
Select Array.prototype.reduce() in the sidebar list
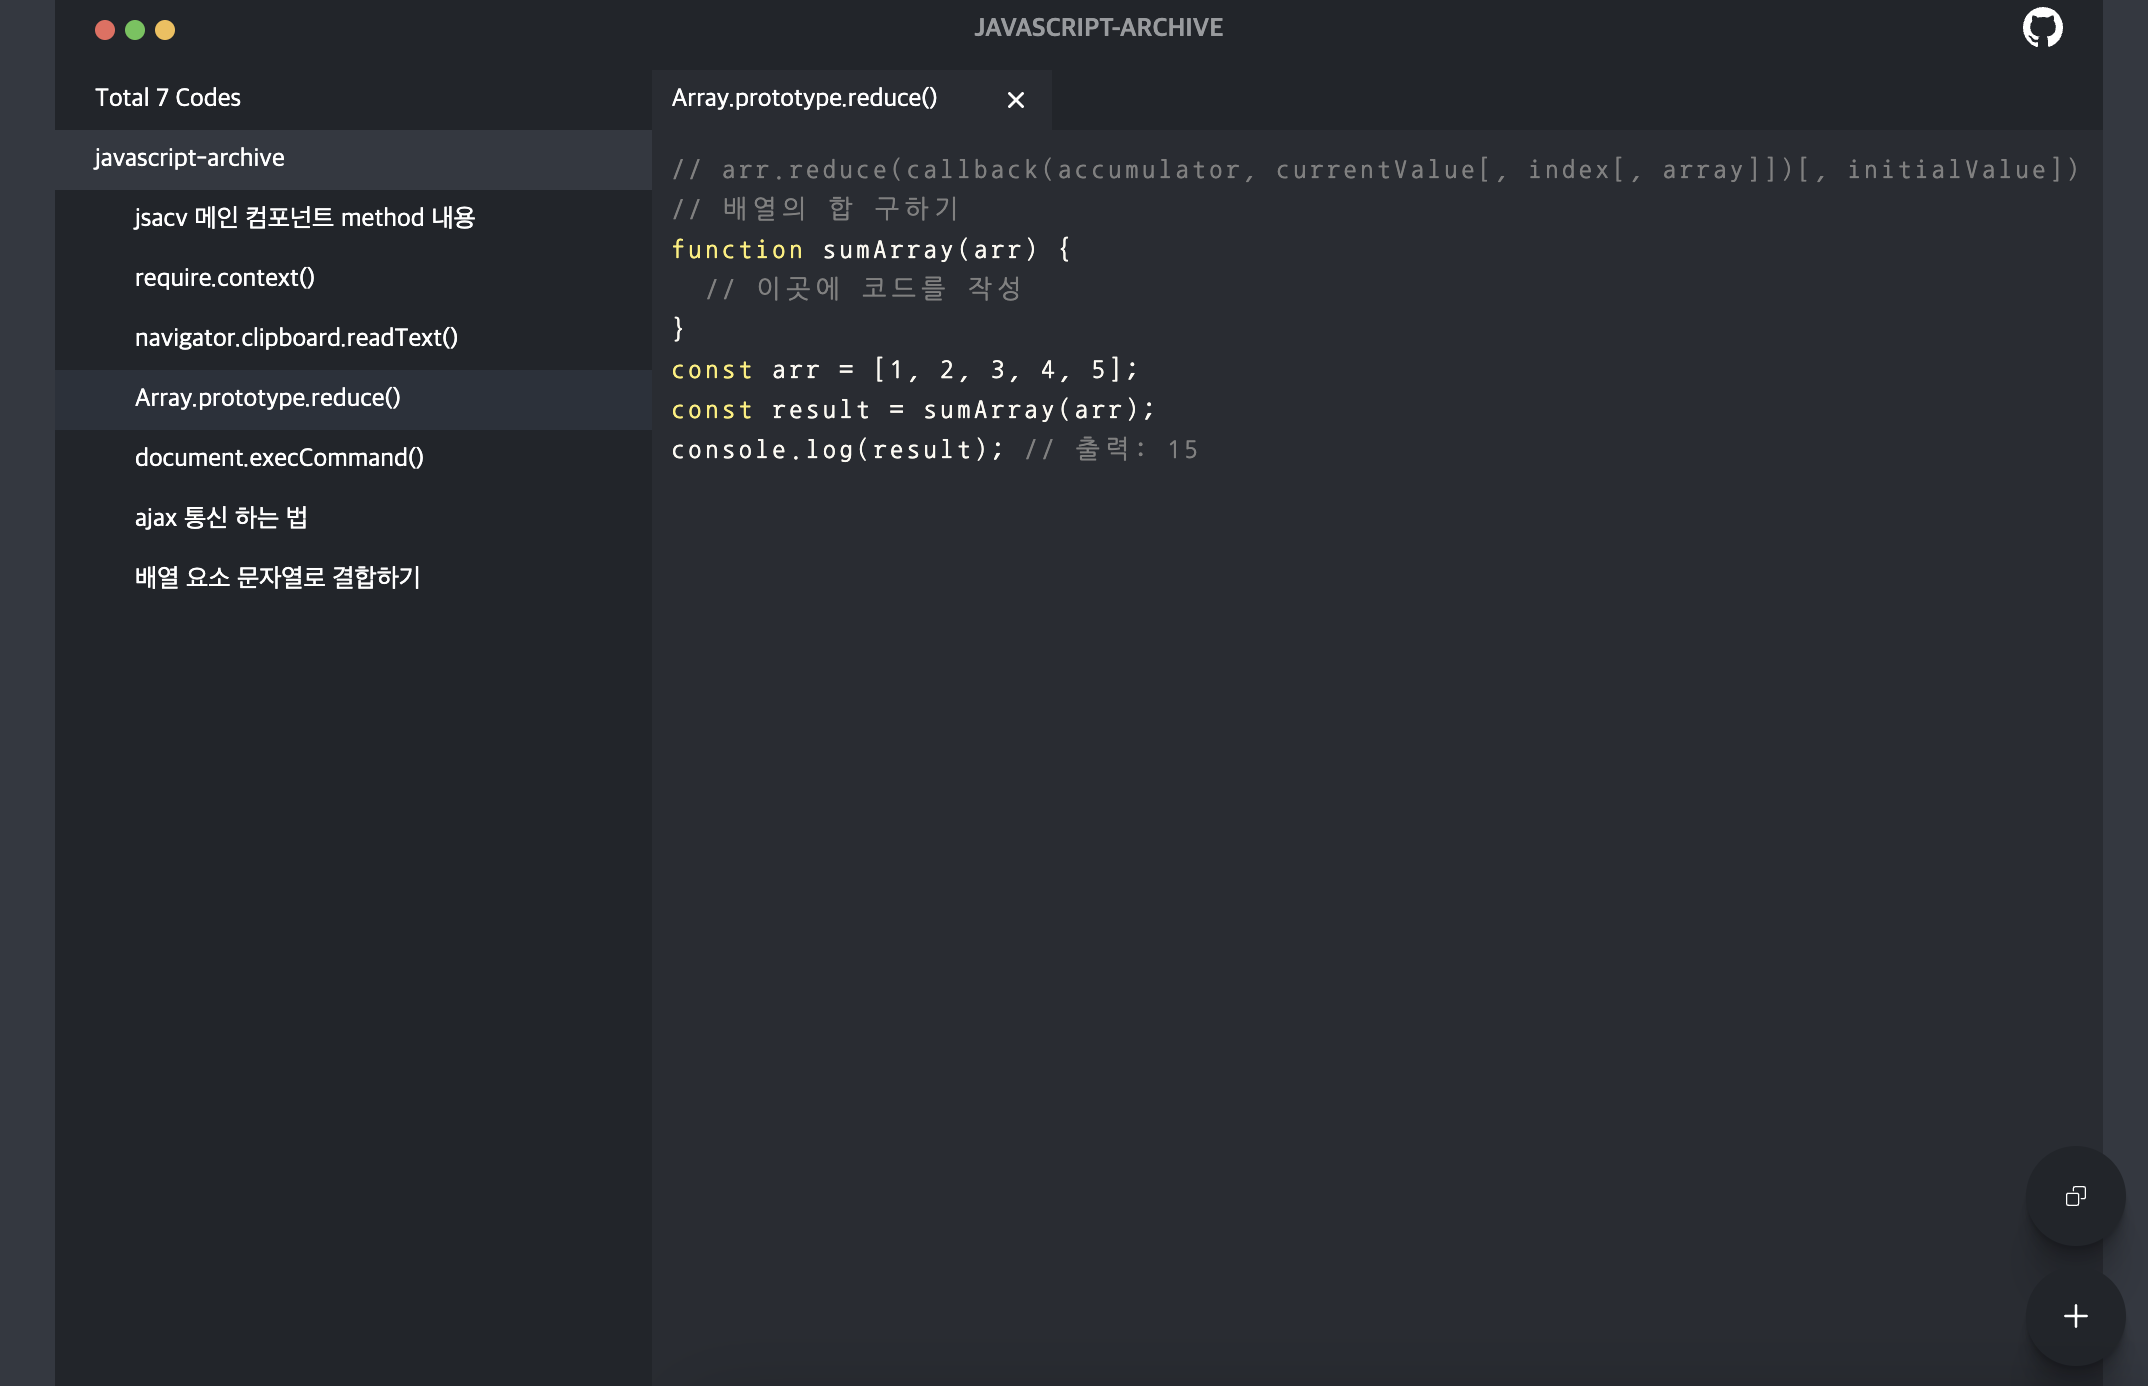coord(267,398)
